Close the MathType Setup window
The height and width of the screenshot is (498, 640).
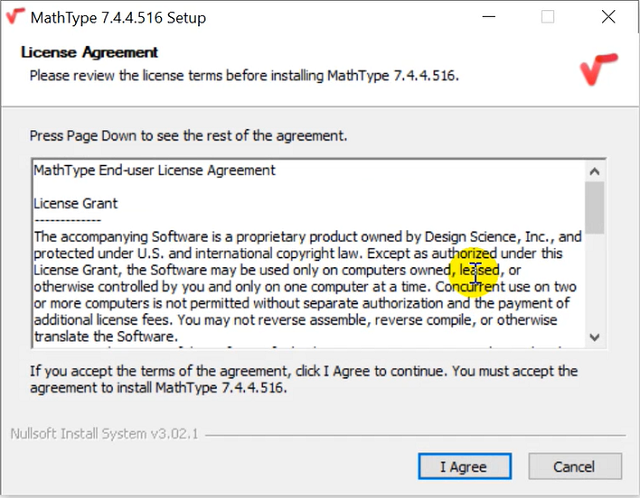coord(608,17)
